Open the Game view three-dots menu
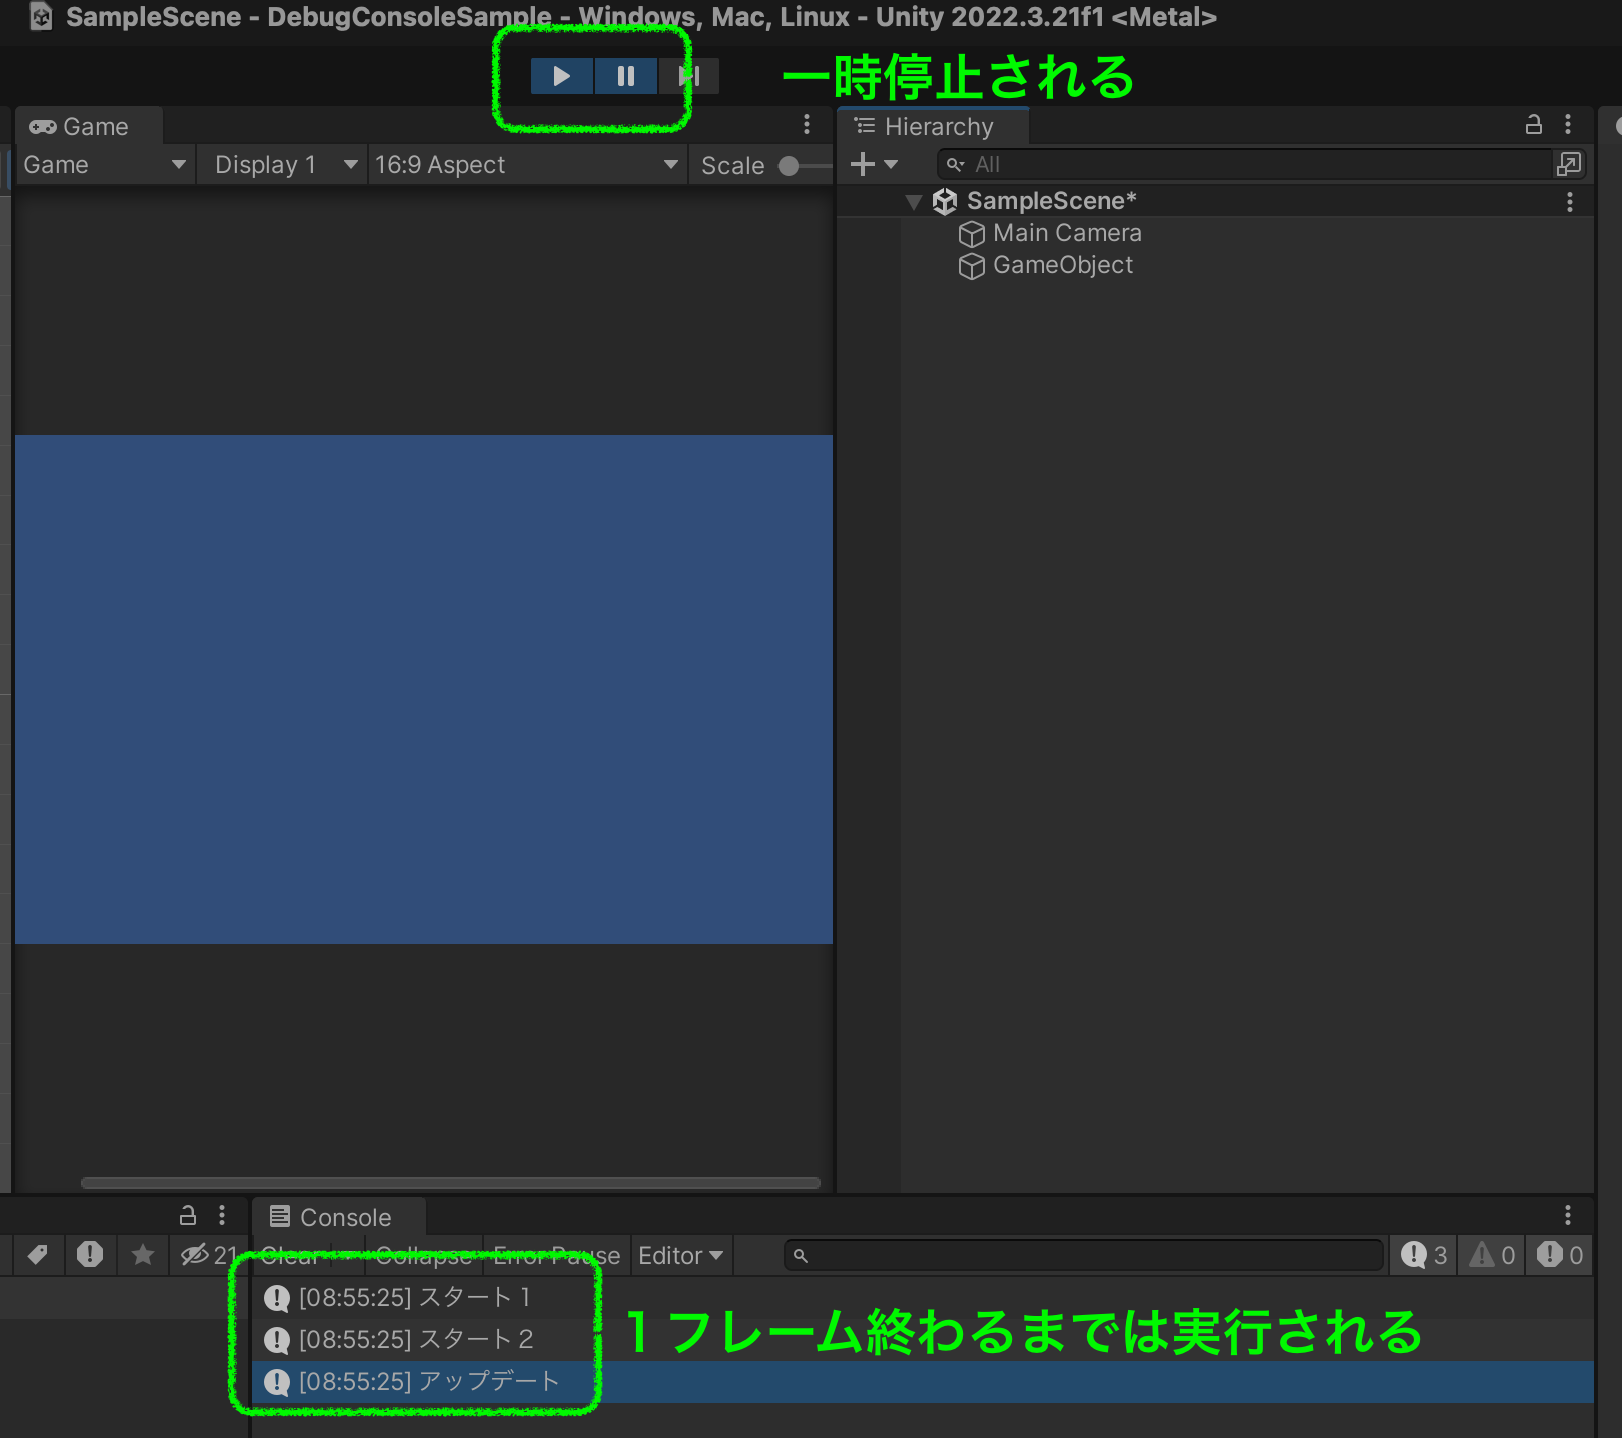1622x1438 pixels. (x=807, y=124)
